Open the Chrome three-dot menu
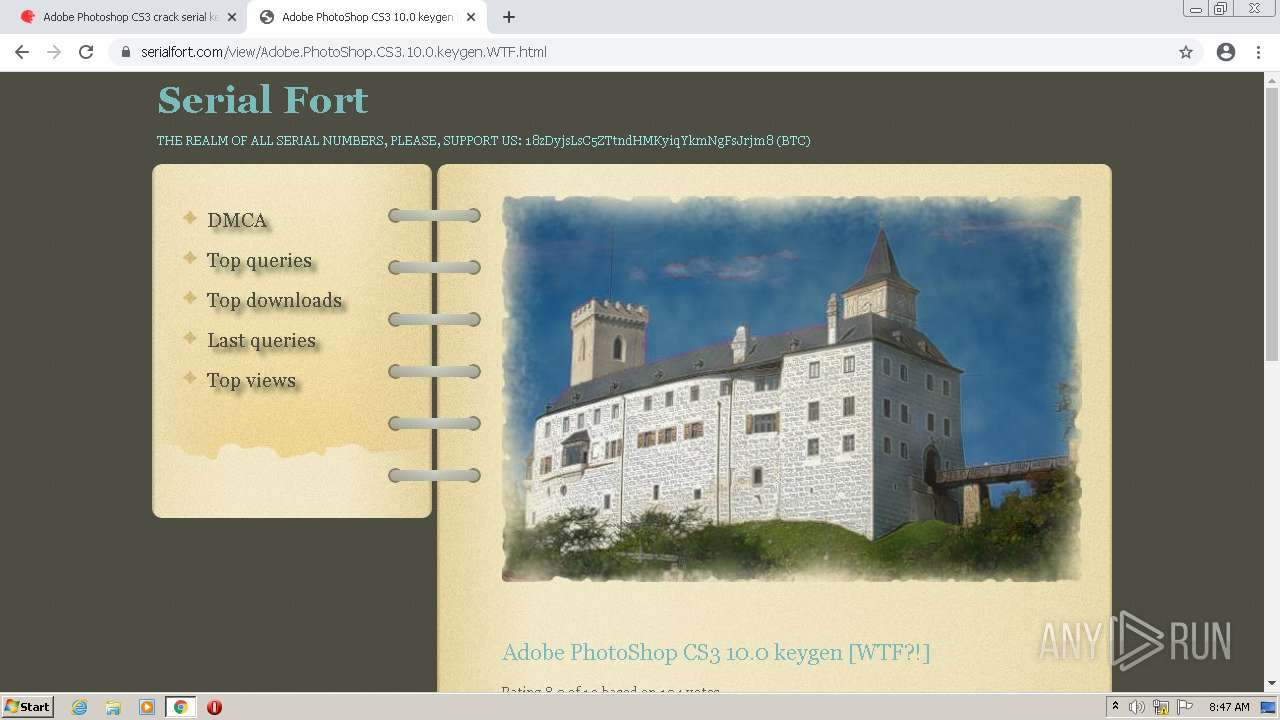The width and height of the screenshot is (1280, 720). (x=1258, y=52)
